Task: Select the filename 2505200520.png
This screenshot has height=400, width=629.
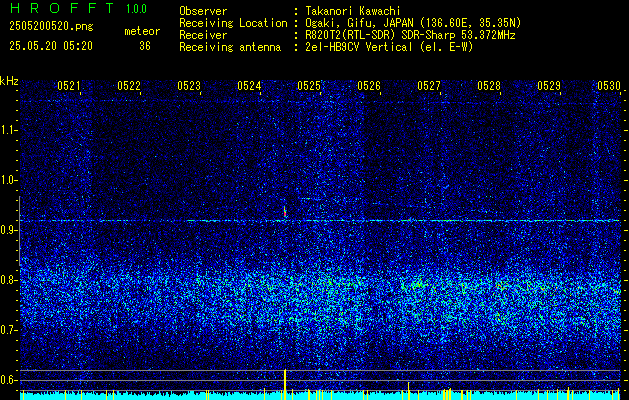Action: coord(51,26)
